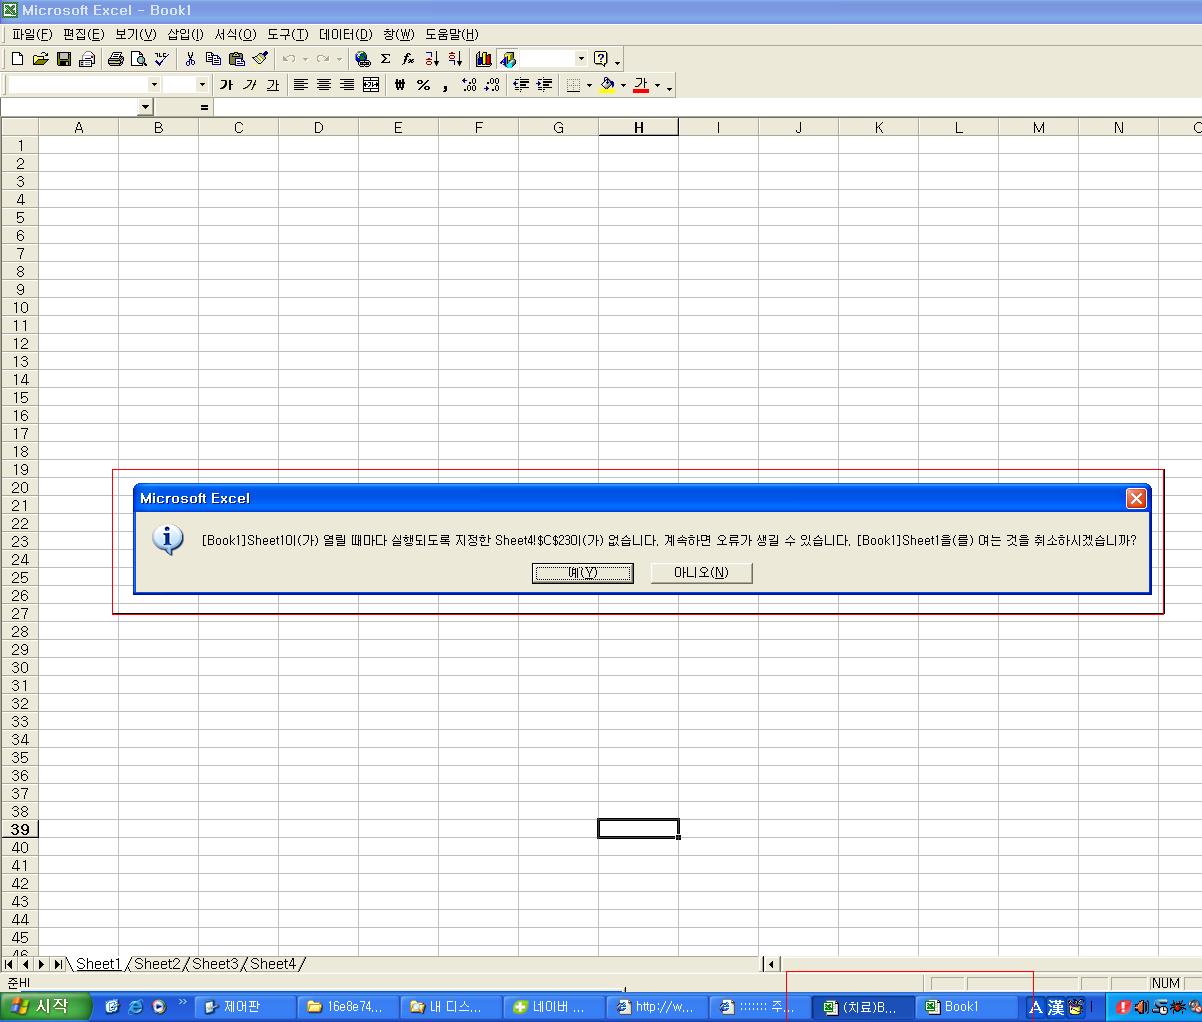Toggle underline formatting
The width and height of the screenshot is (1202, 1022).
[x=272, y=85]
